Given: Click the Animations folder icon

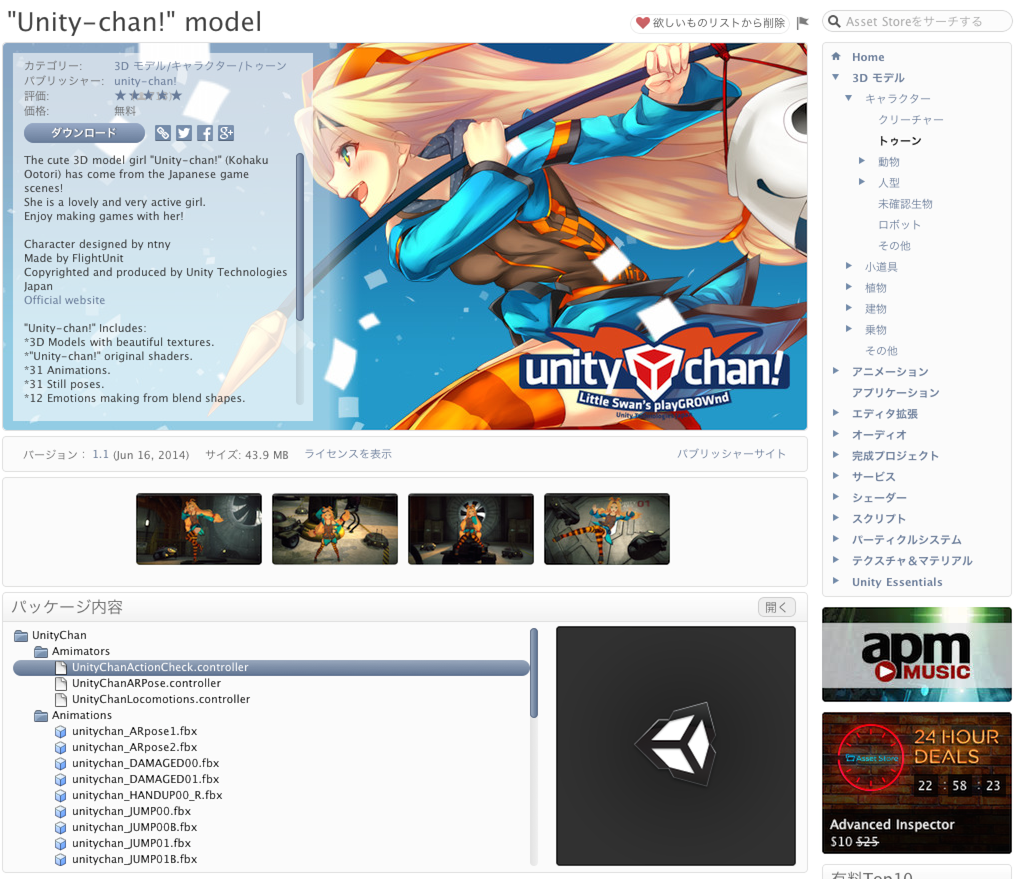Looking at the screenshot, I should pyautogui.click(x=41, y=716).
